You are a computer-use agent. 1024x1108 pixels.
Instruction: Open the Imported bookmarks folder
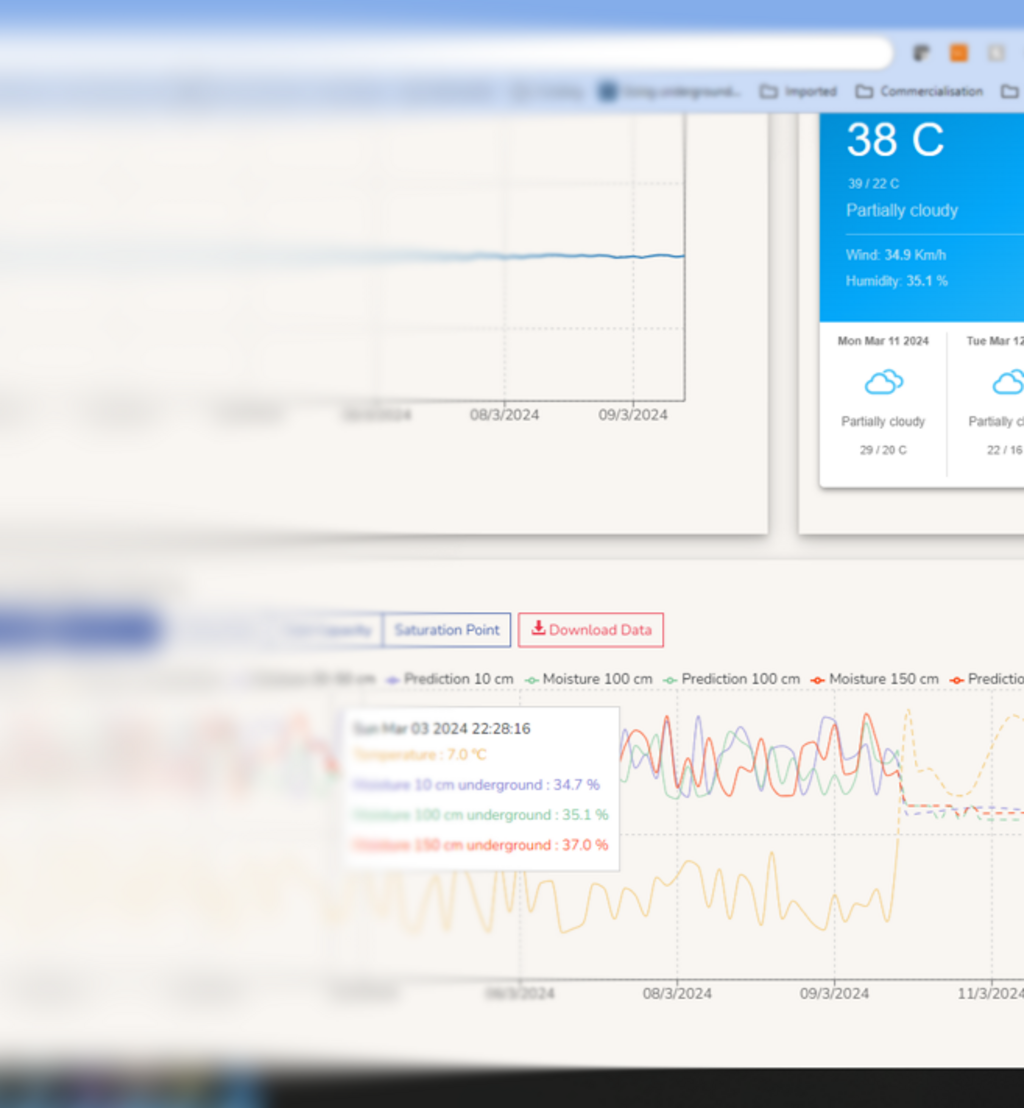point(798,92)
